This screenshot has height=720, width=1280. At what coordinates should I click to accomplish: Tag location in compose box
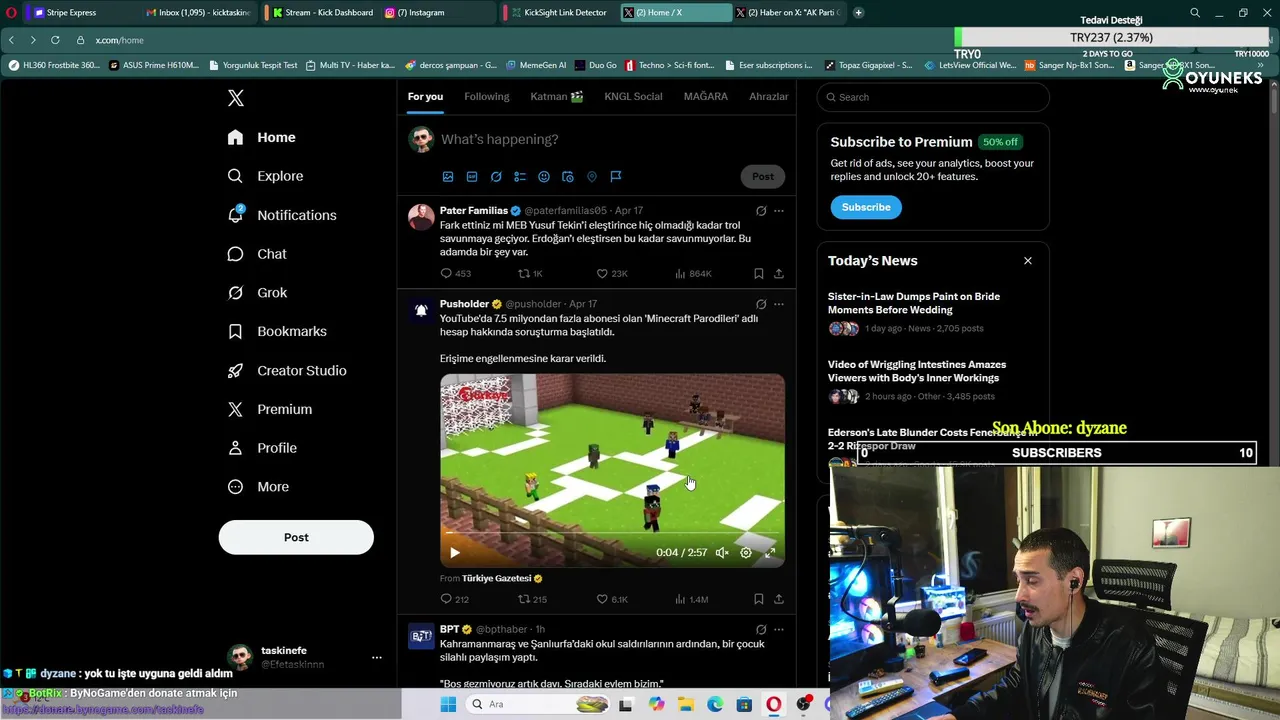pos(592,177)
